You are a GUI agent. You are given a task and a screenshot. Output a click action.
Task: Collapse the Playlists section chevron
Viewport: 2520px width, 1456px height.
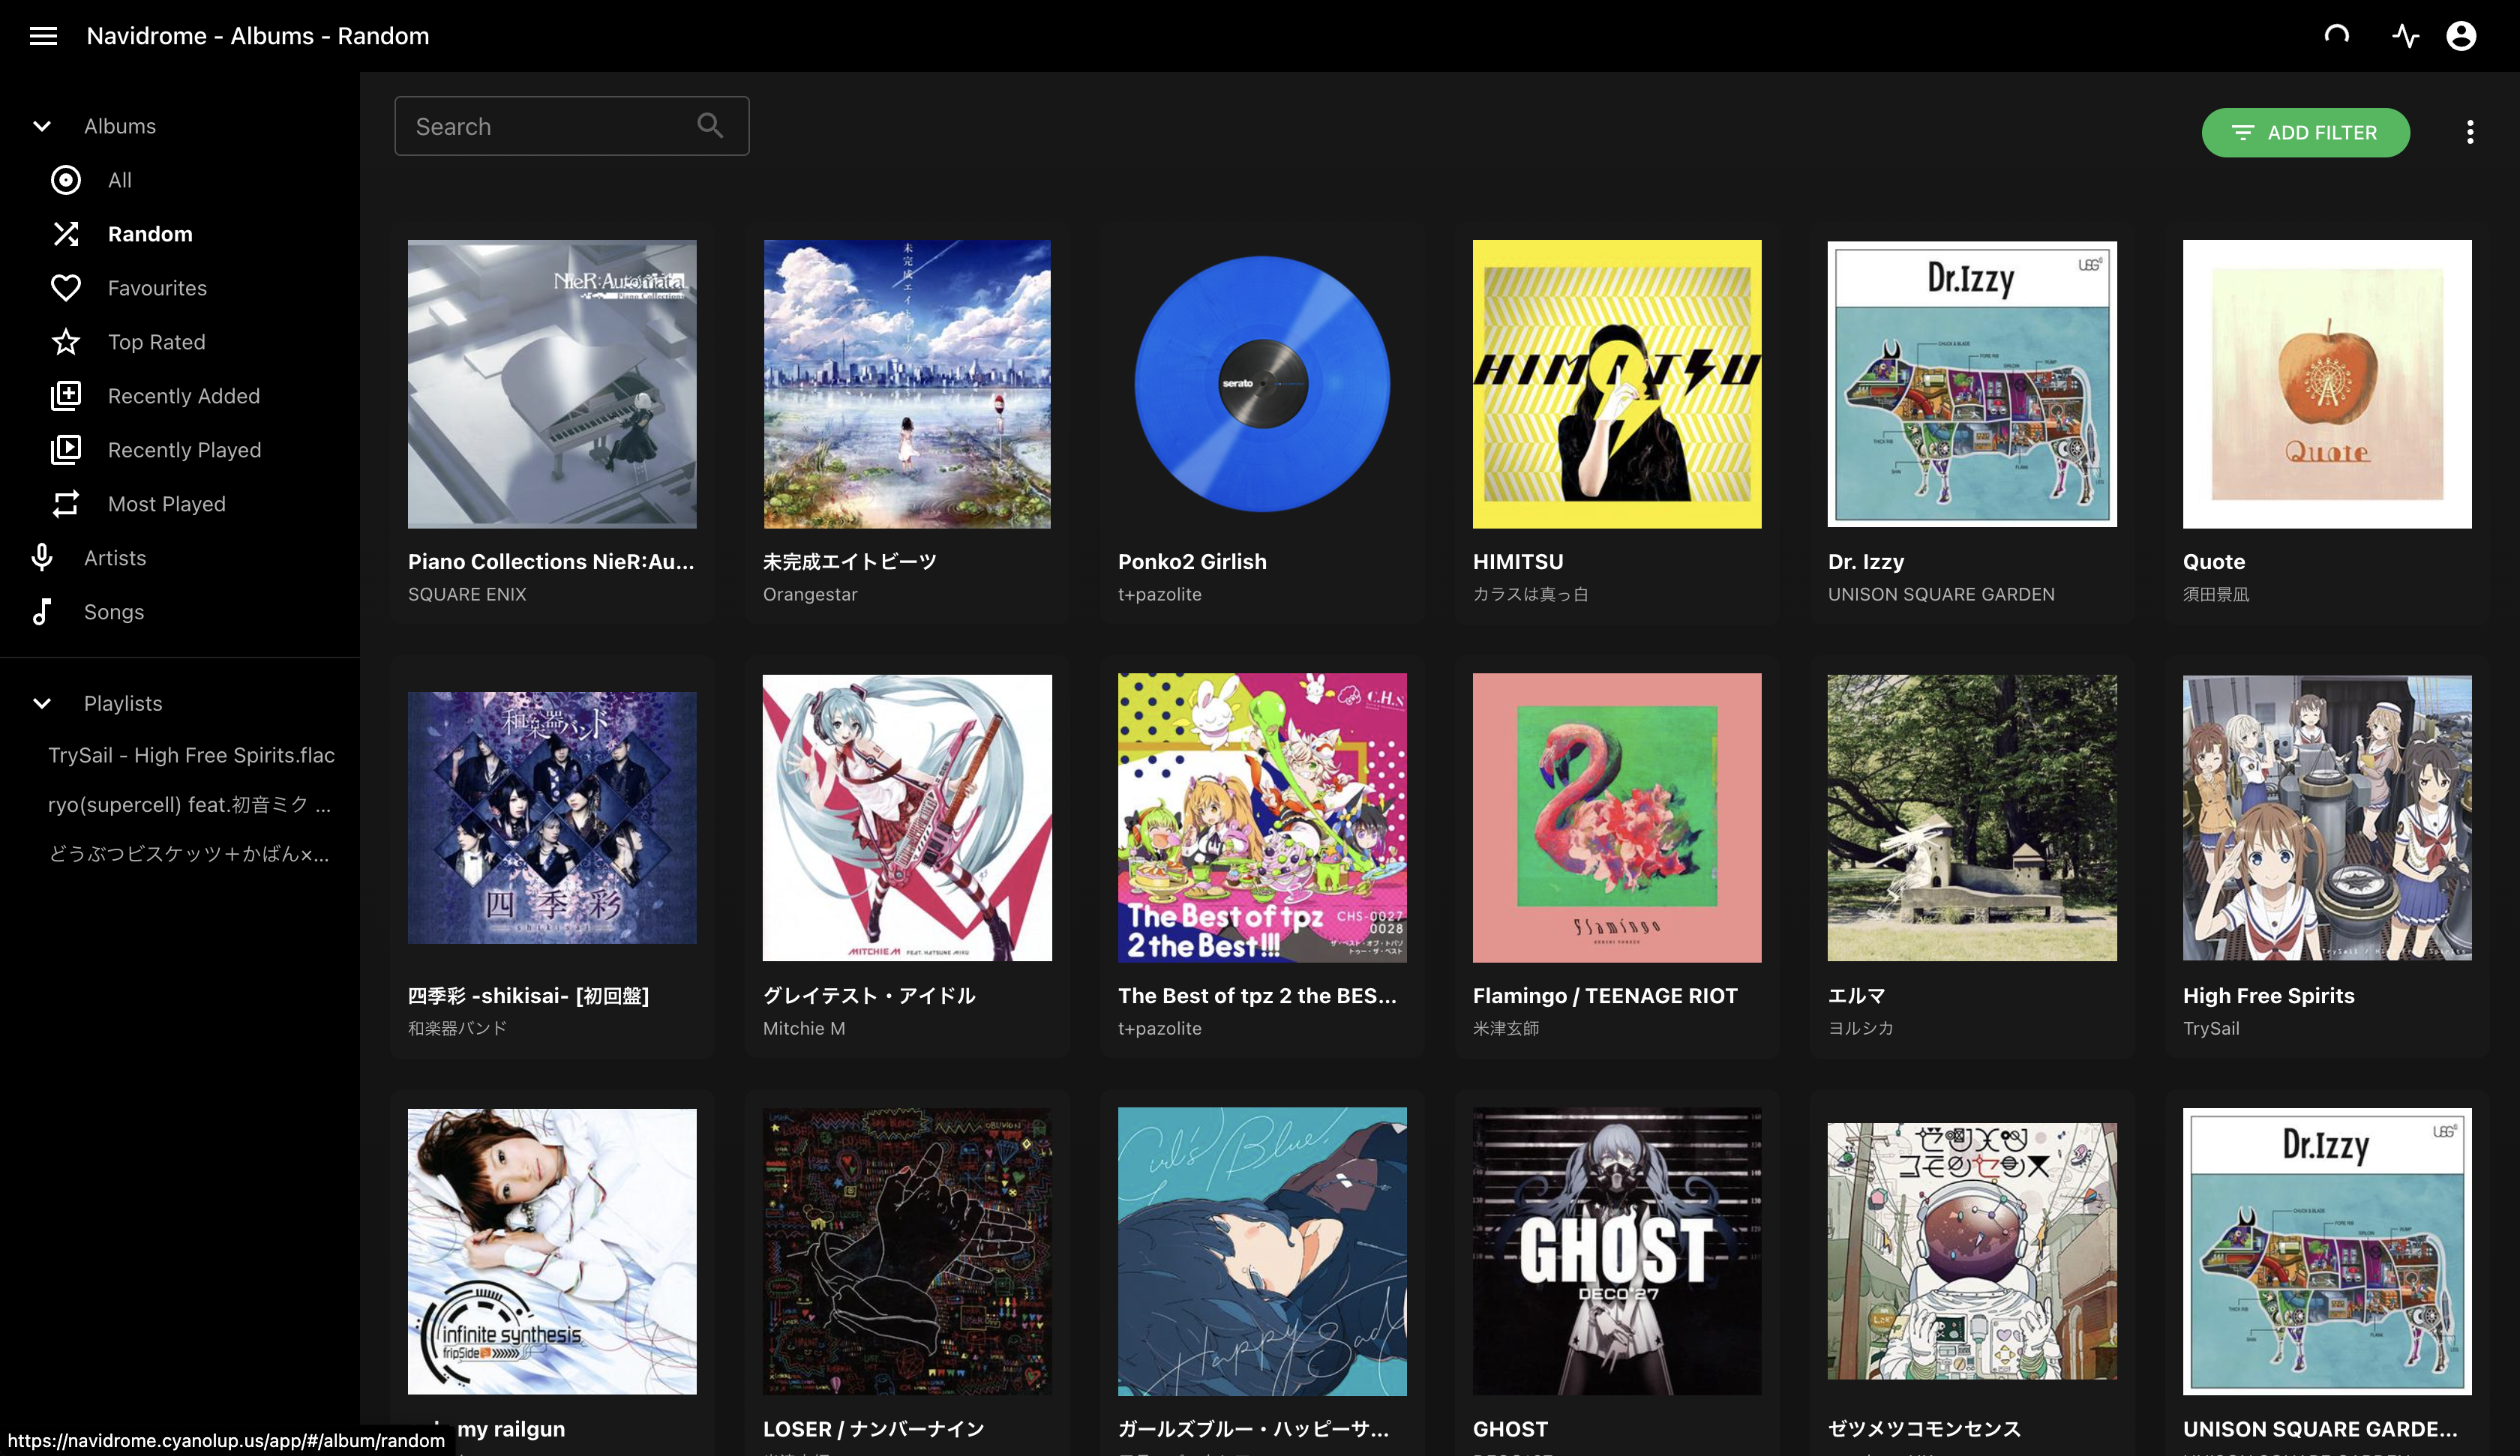42,703
